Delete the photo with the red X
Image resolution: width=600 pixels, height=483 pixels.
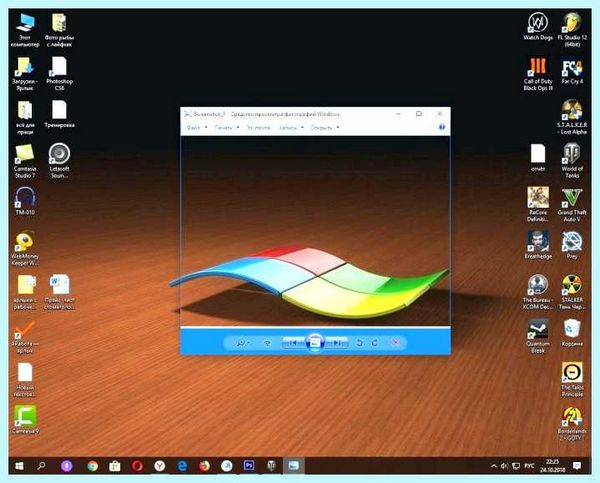[396, 342]
